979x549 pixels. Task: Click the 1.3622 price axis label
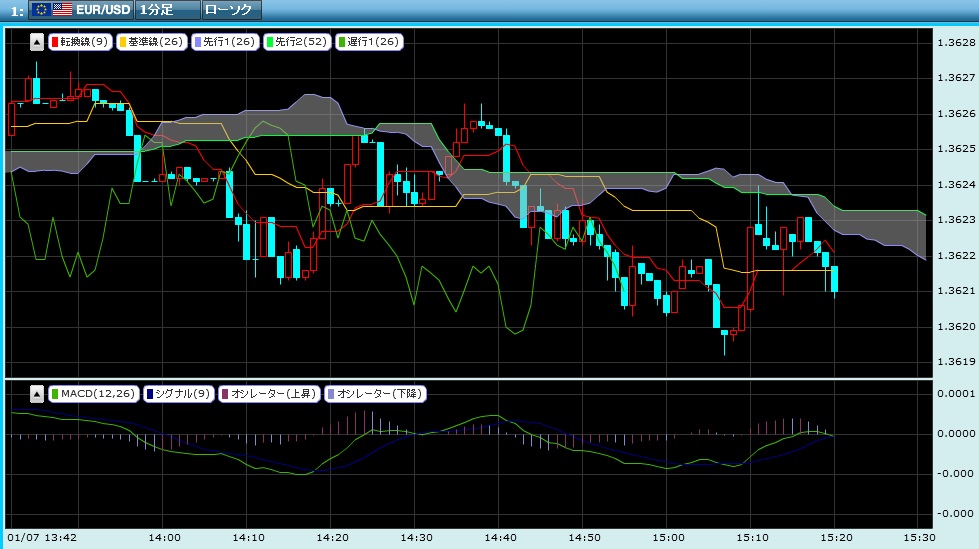[x=956, y=255]
